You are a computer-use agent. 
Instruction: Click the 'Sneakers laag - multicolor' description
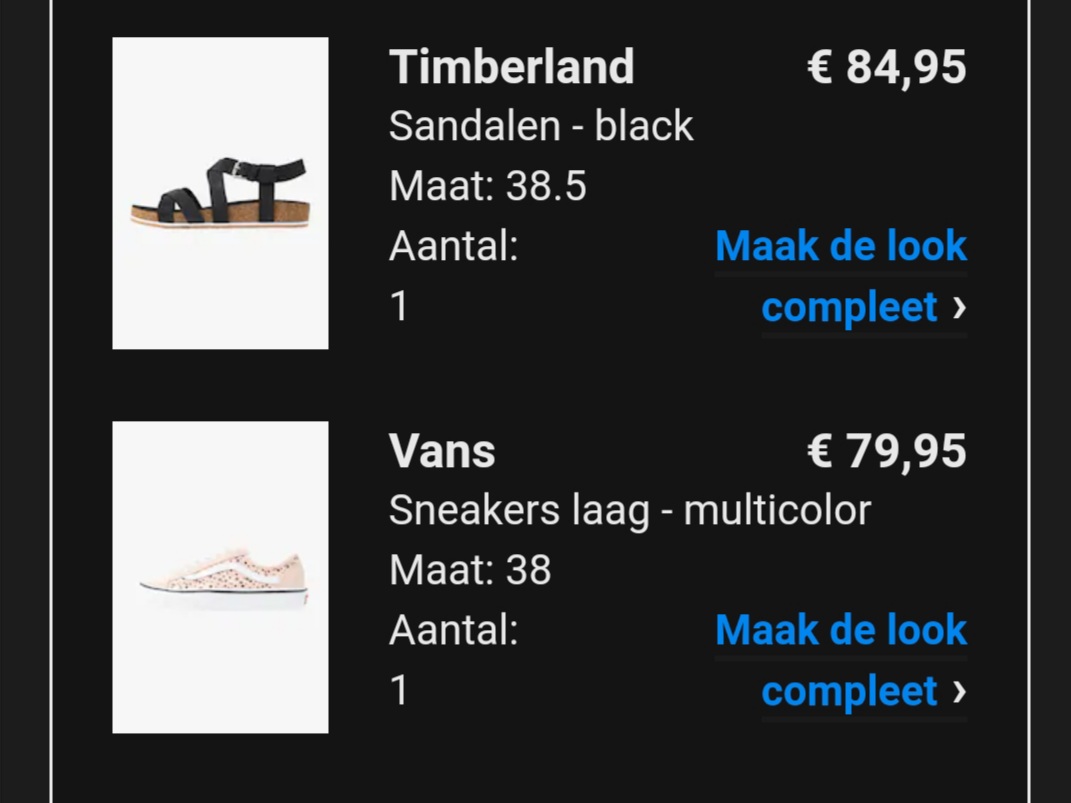pos(630,511)
